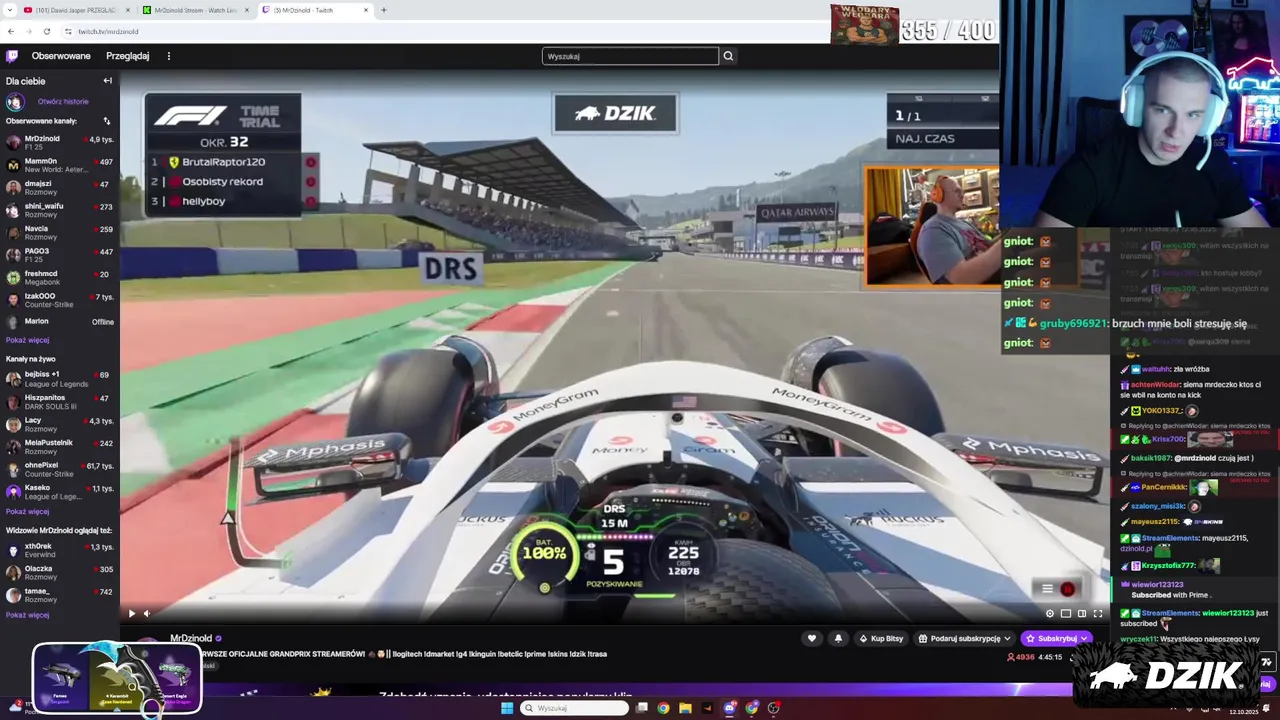This screenshot has width=1280, height=720.
Task: Go forward in browser history
Action: point(29,31)
